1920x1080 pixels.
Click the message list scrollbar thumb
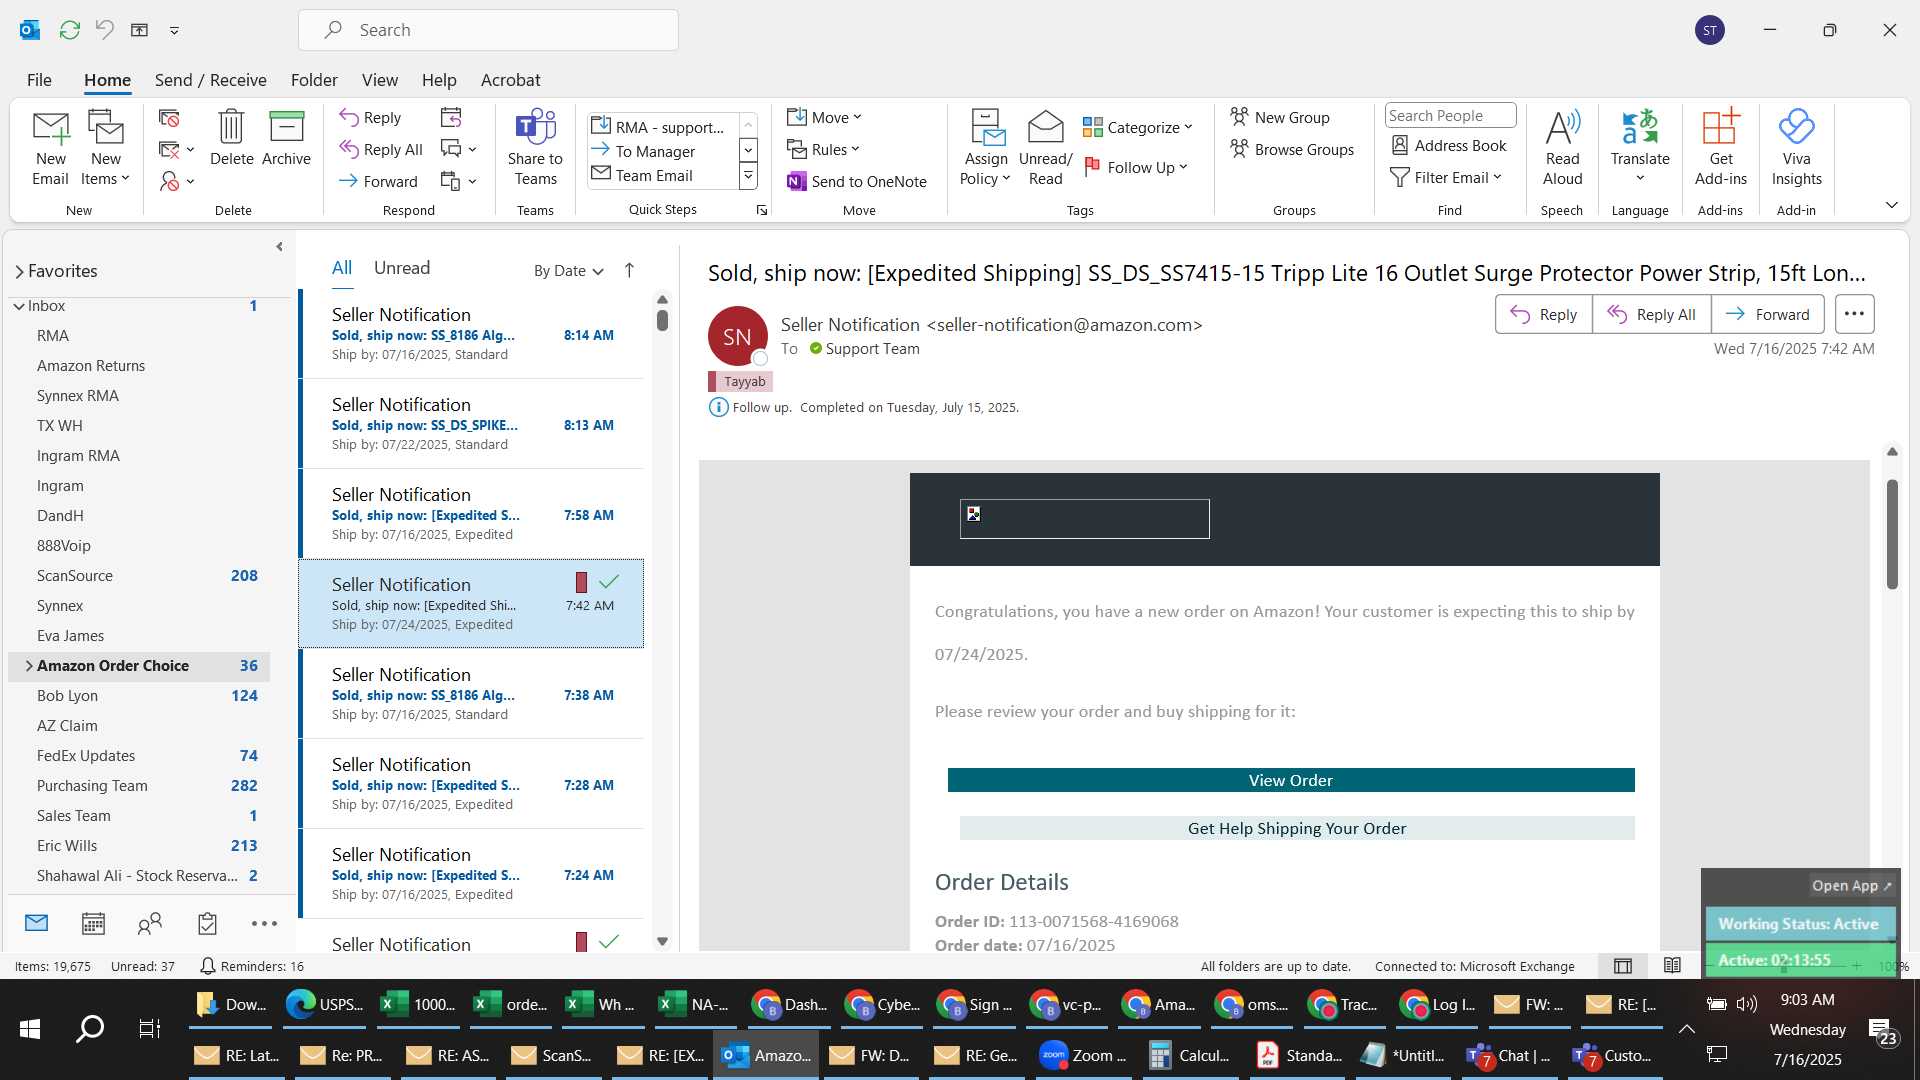(662, 320)
